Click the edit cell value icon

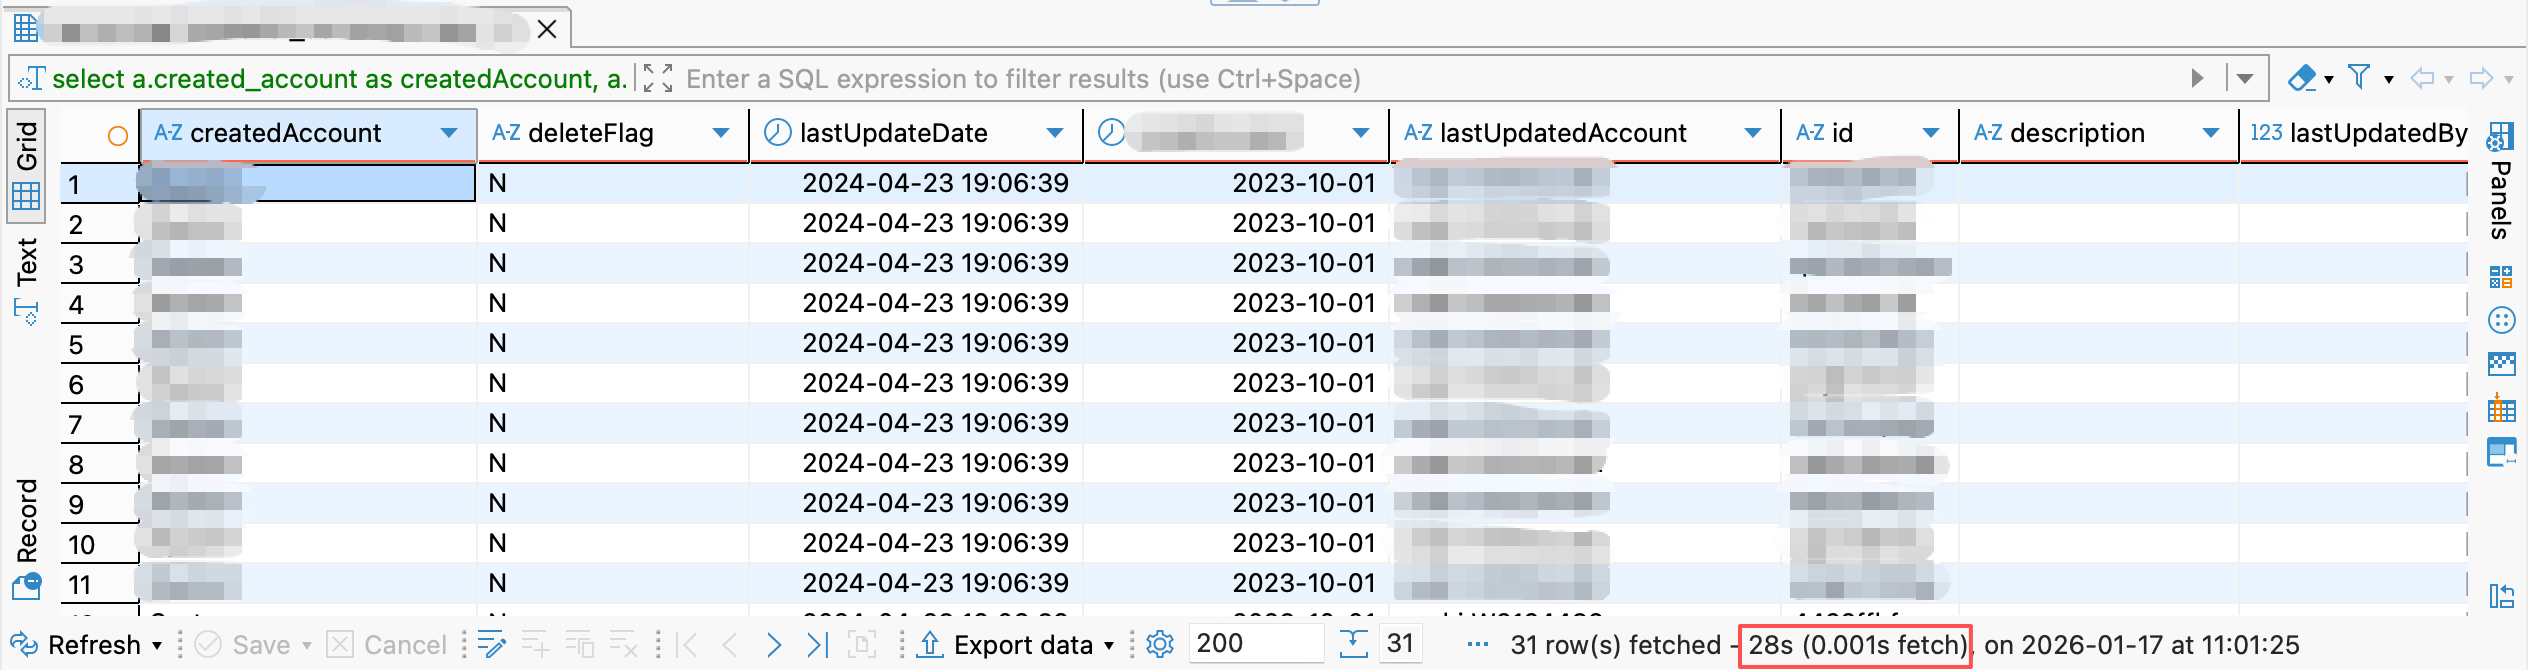(x=491, y=645)
